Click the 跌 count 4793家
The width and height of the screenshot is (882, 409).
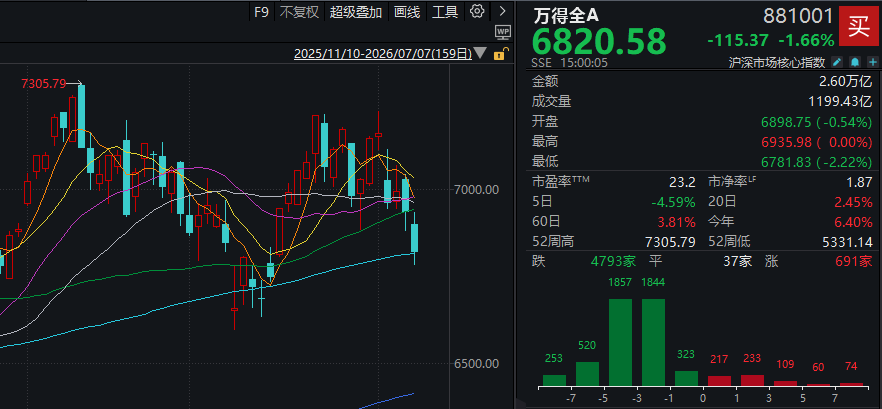point(613,261)
